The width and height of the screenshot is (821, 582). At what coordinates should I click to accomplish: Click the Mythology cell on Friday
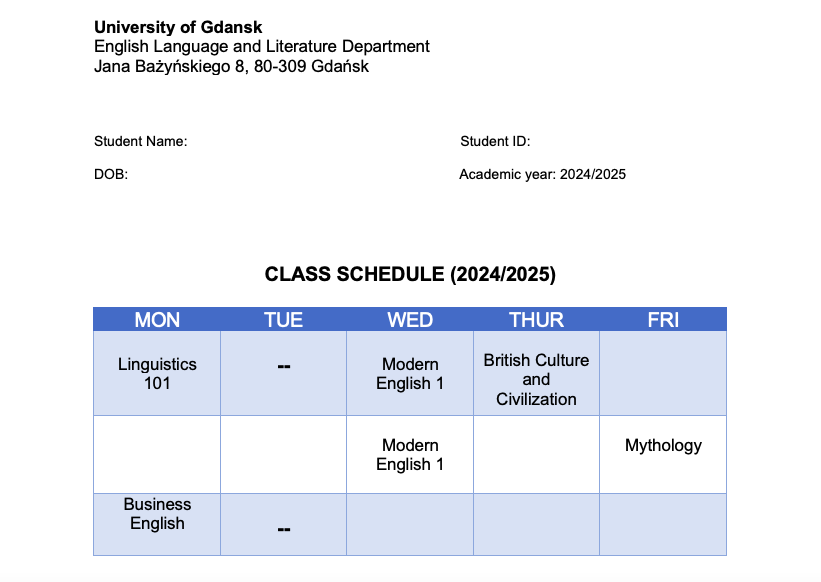(663, 454)
